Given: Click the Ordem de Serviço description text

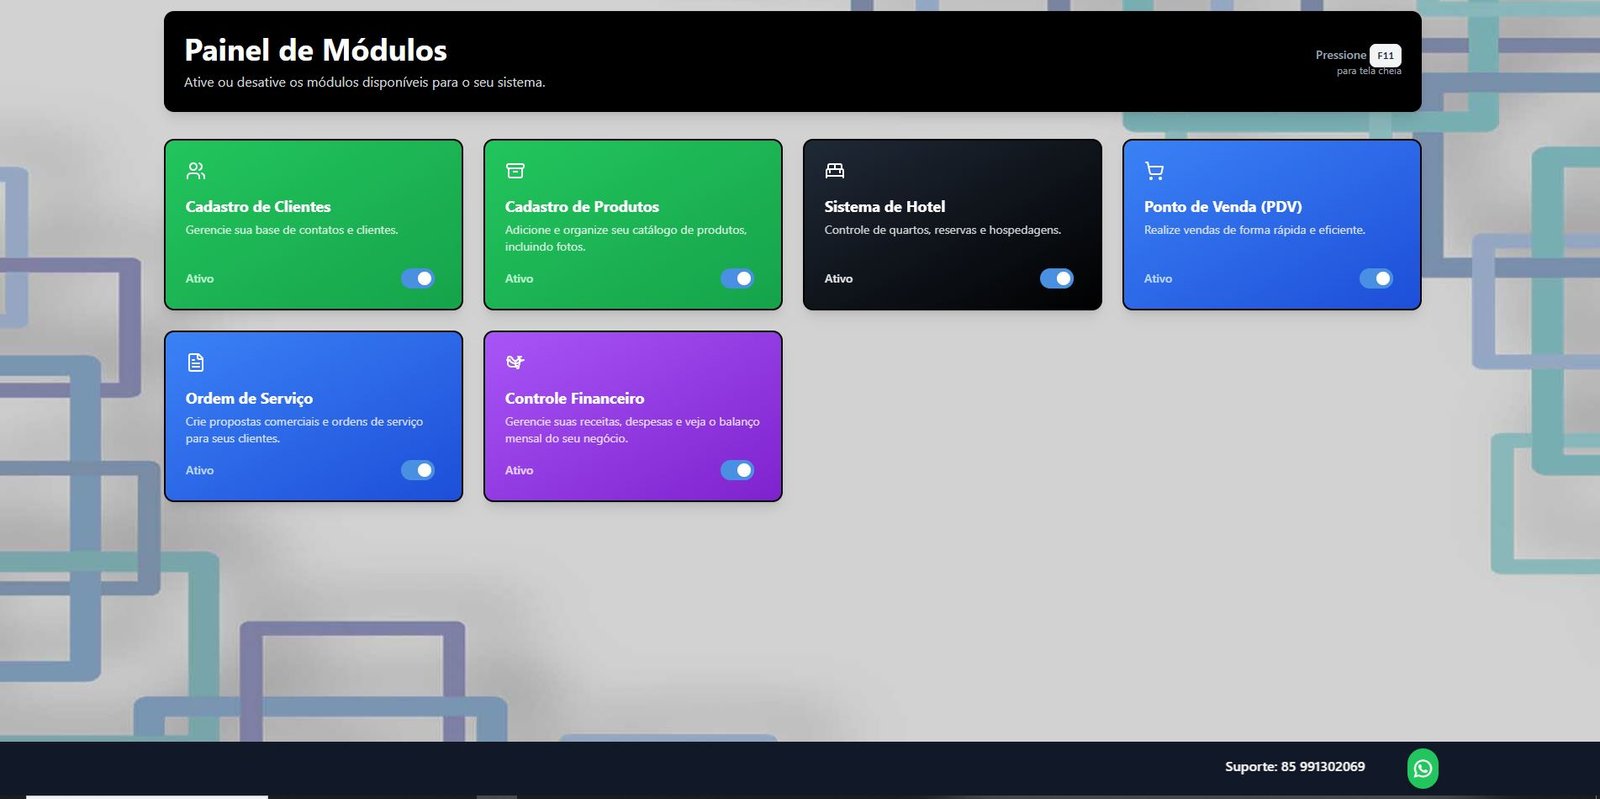Looking at the screenshot, I should (304, 430).
